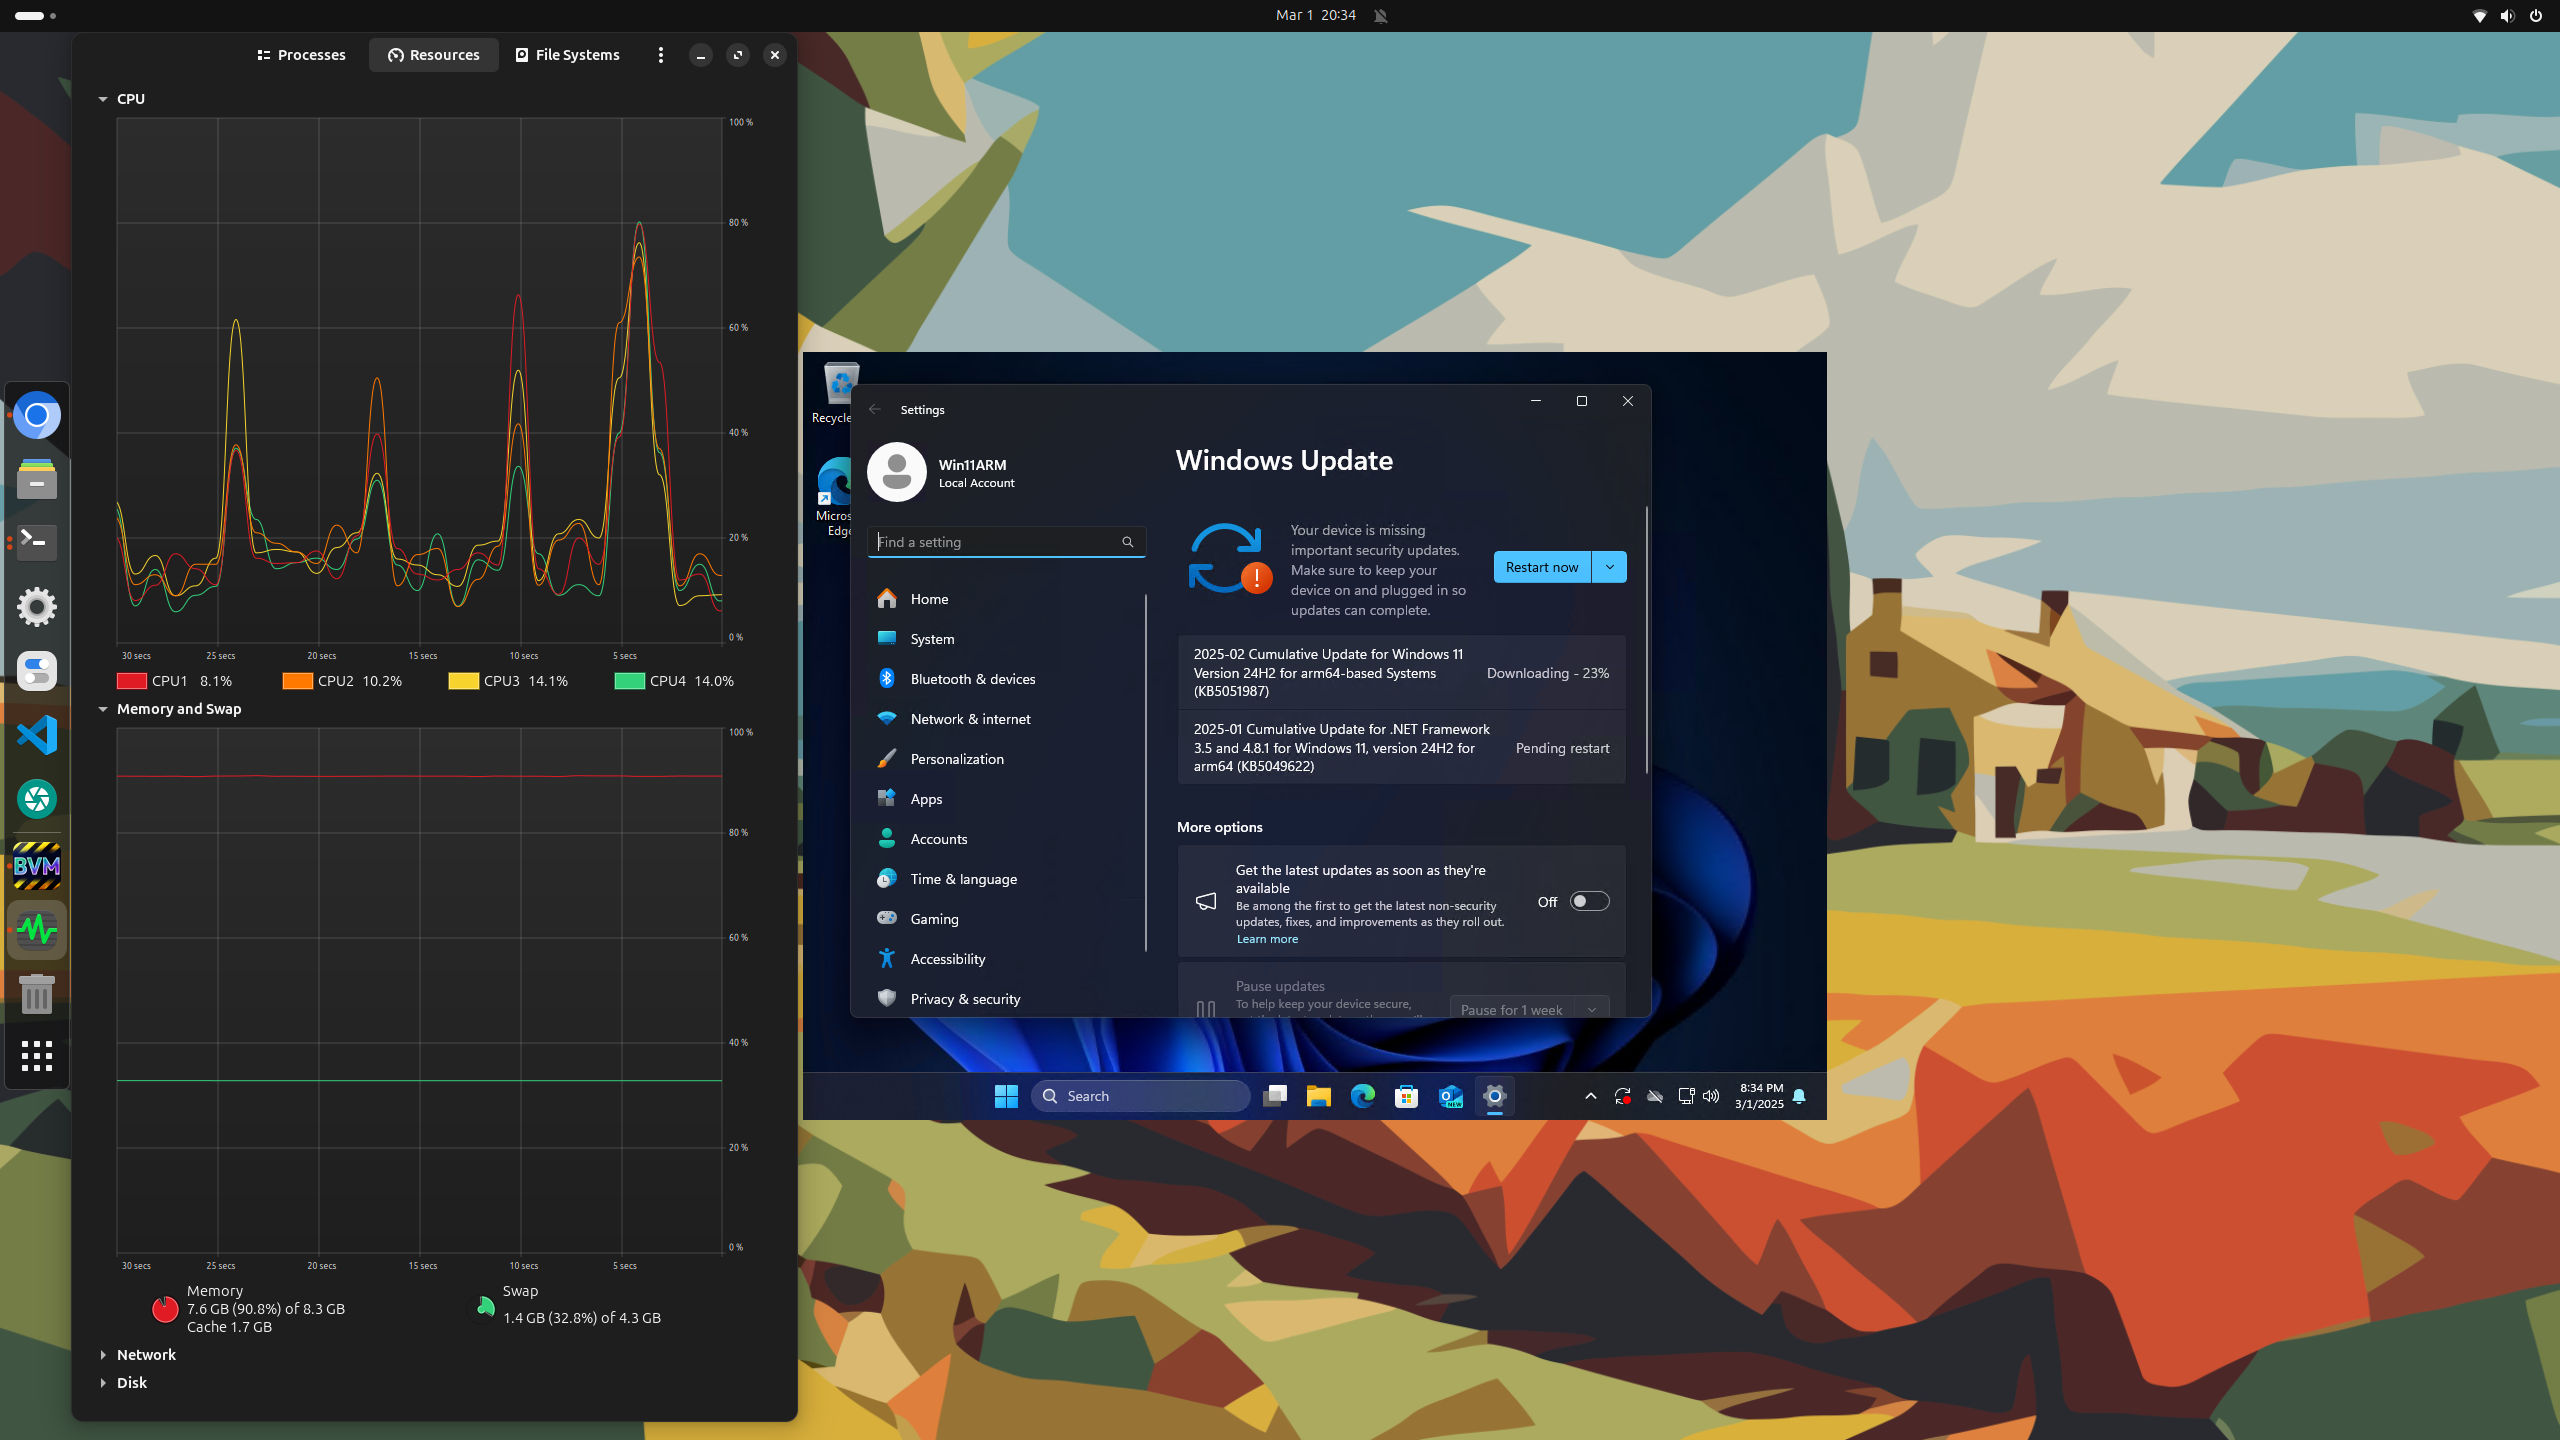The width and height of the screenshot is (2560, 1440).
Task: Open the green camera-shutter app in the dock
Action: pos(37,799)
